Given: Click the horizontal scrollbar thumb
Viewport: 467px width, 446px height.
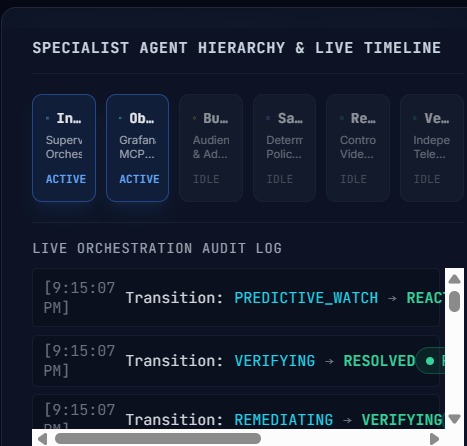Looking at the screenshot, I should [x=158, y=438].
